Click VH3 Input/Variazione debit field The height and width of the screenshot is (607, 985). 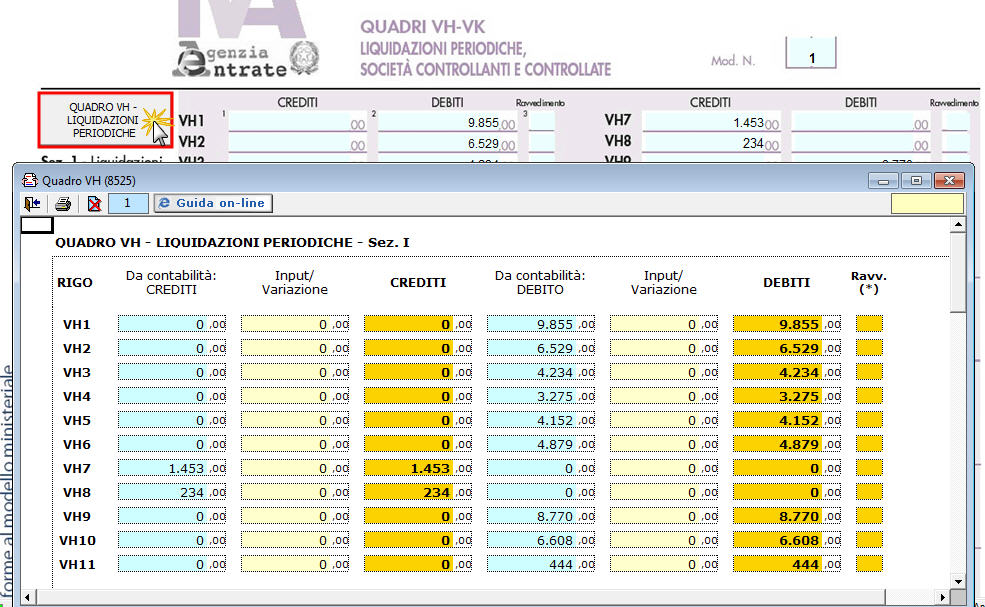point(663,372)
